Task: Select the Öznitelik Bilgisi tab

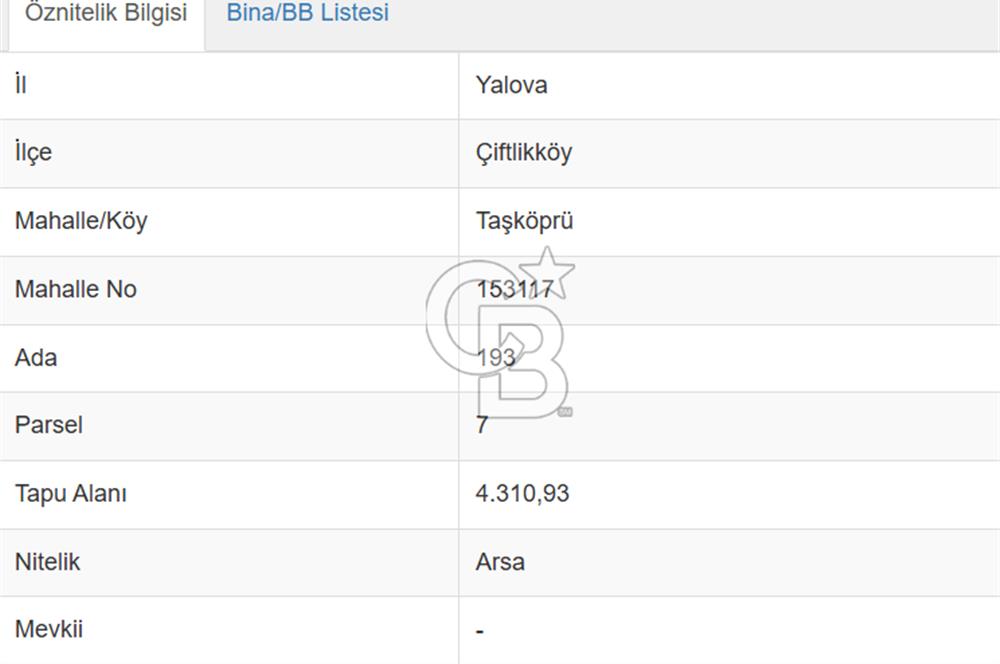Action: pyautogui.click(x=104, y=14)
